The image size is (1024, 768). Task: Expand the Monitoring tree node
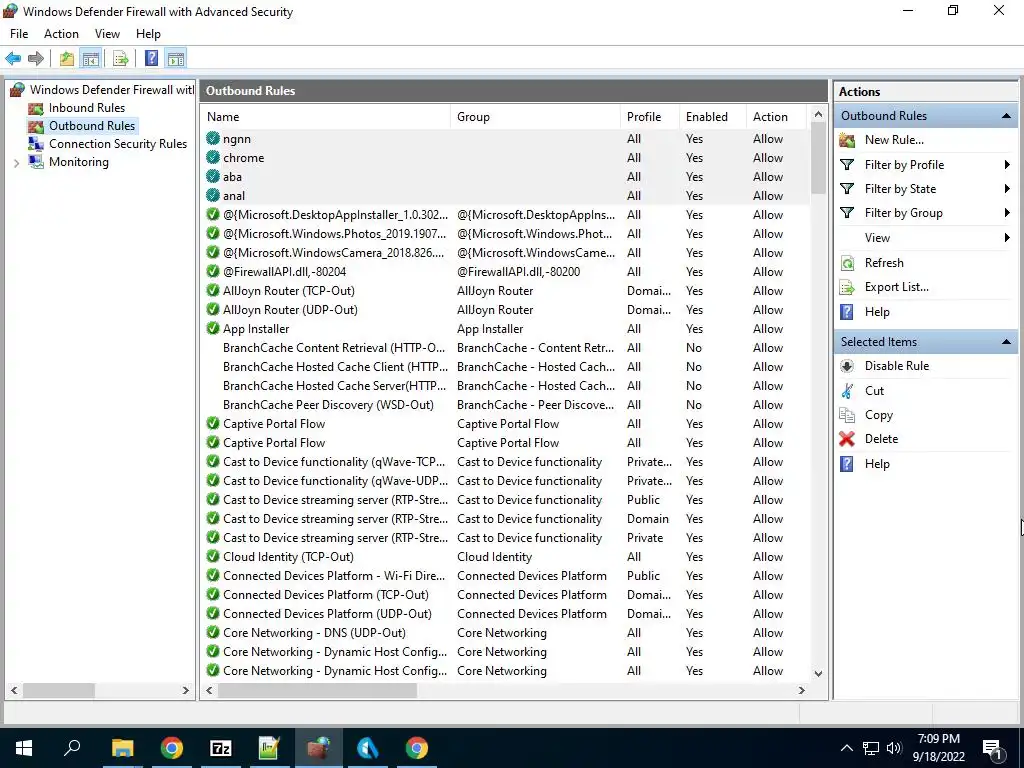click(16, 163)
